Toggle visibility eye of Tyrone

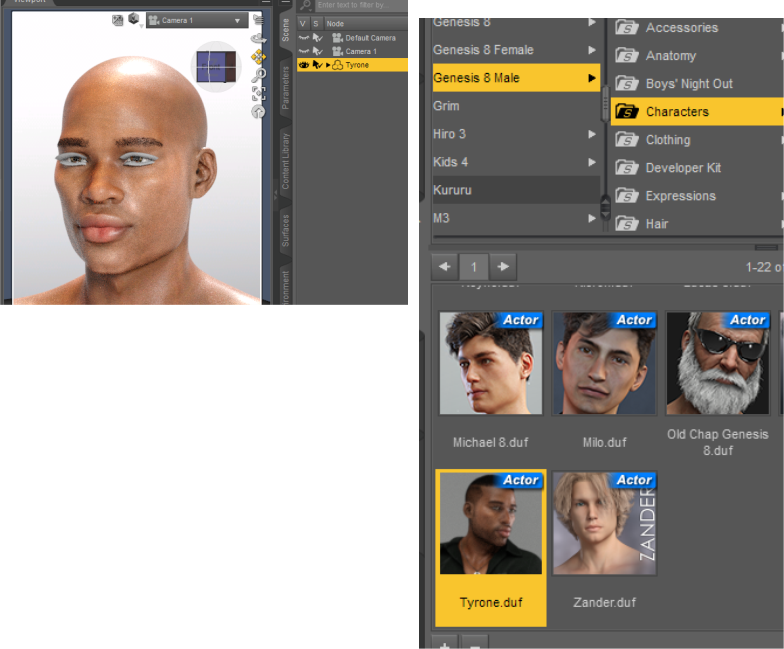[304, 64]
